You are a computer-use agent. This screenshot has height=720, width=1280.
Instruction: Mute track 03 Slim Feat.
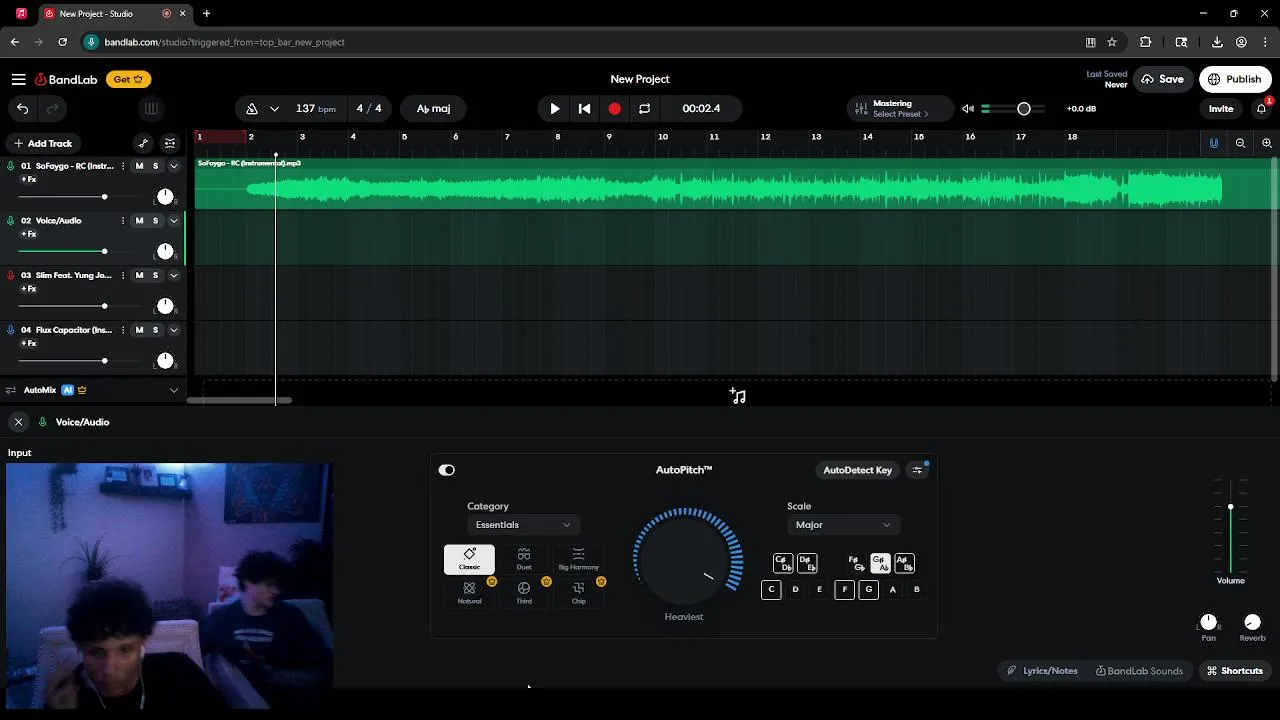(139, 275)
